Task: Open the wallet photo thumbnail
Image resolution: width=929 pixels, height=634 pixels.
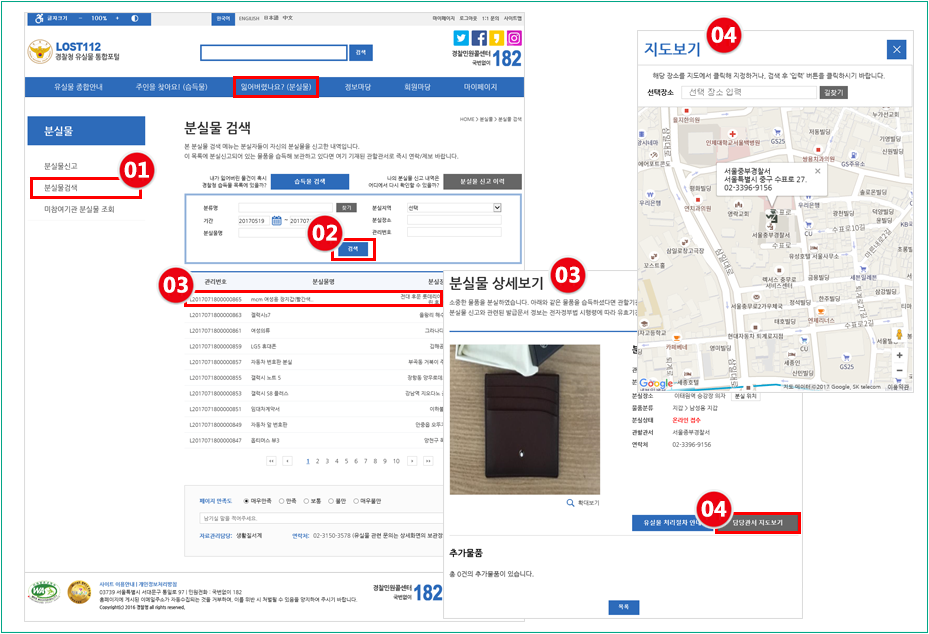Action: pos(525,420)
